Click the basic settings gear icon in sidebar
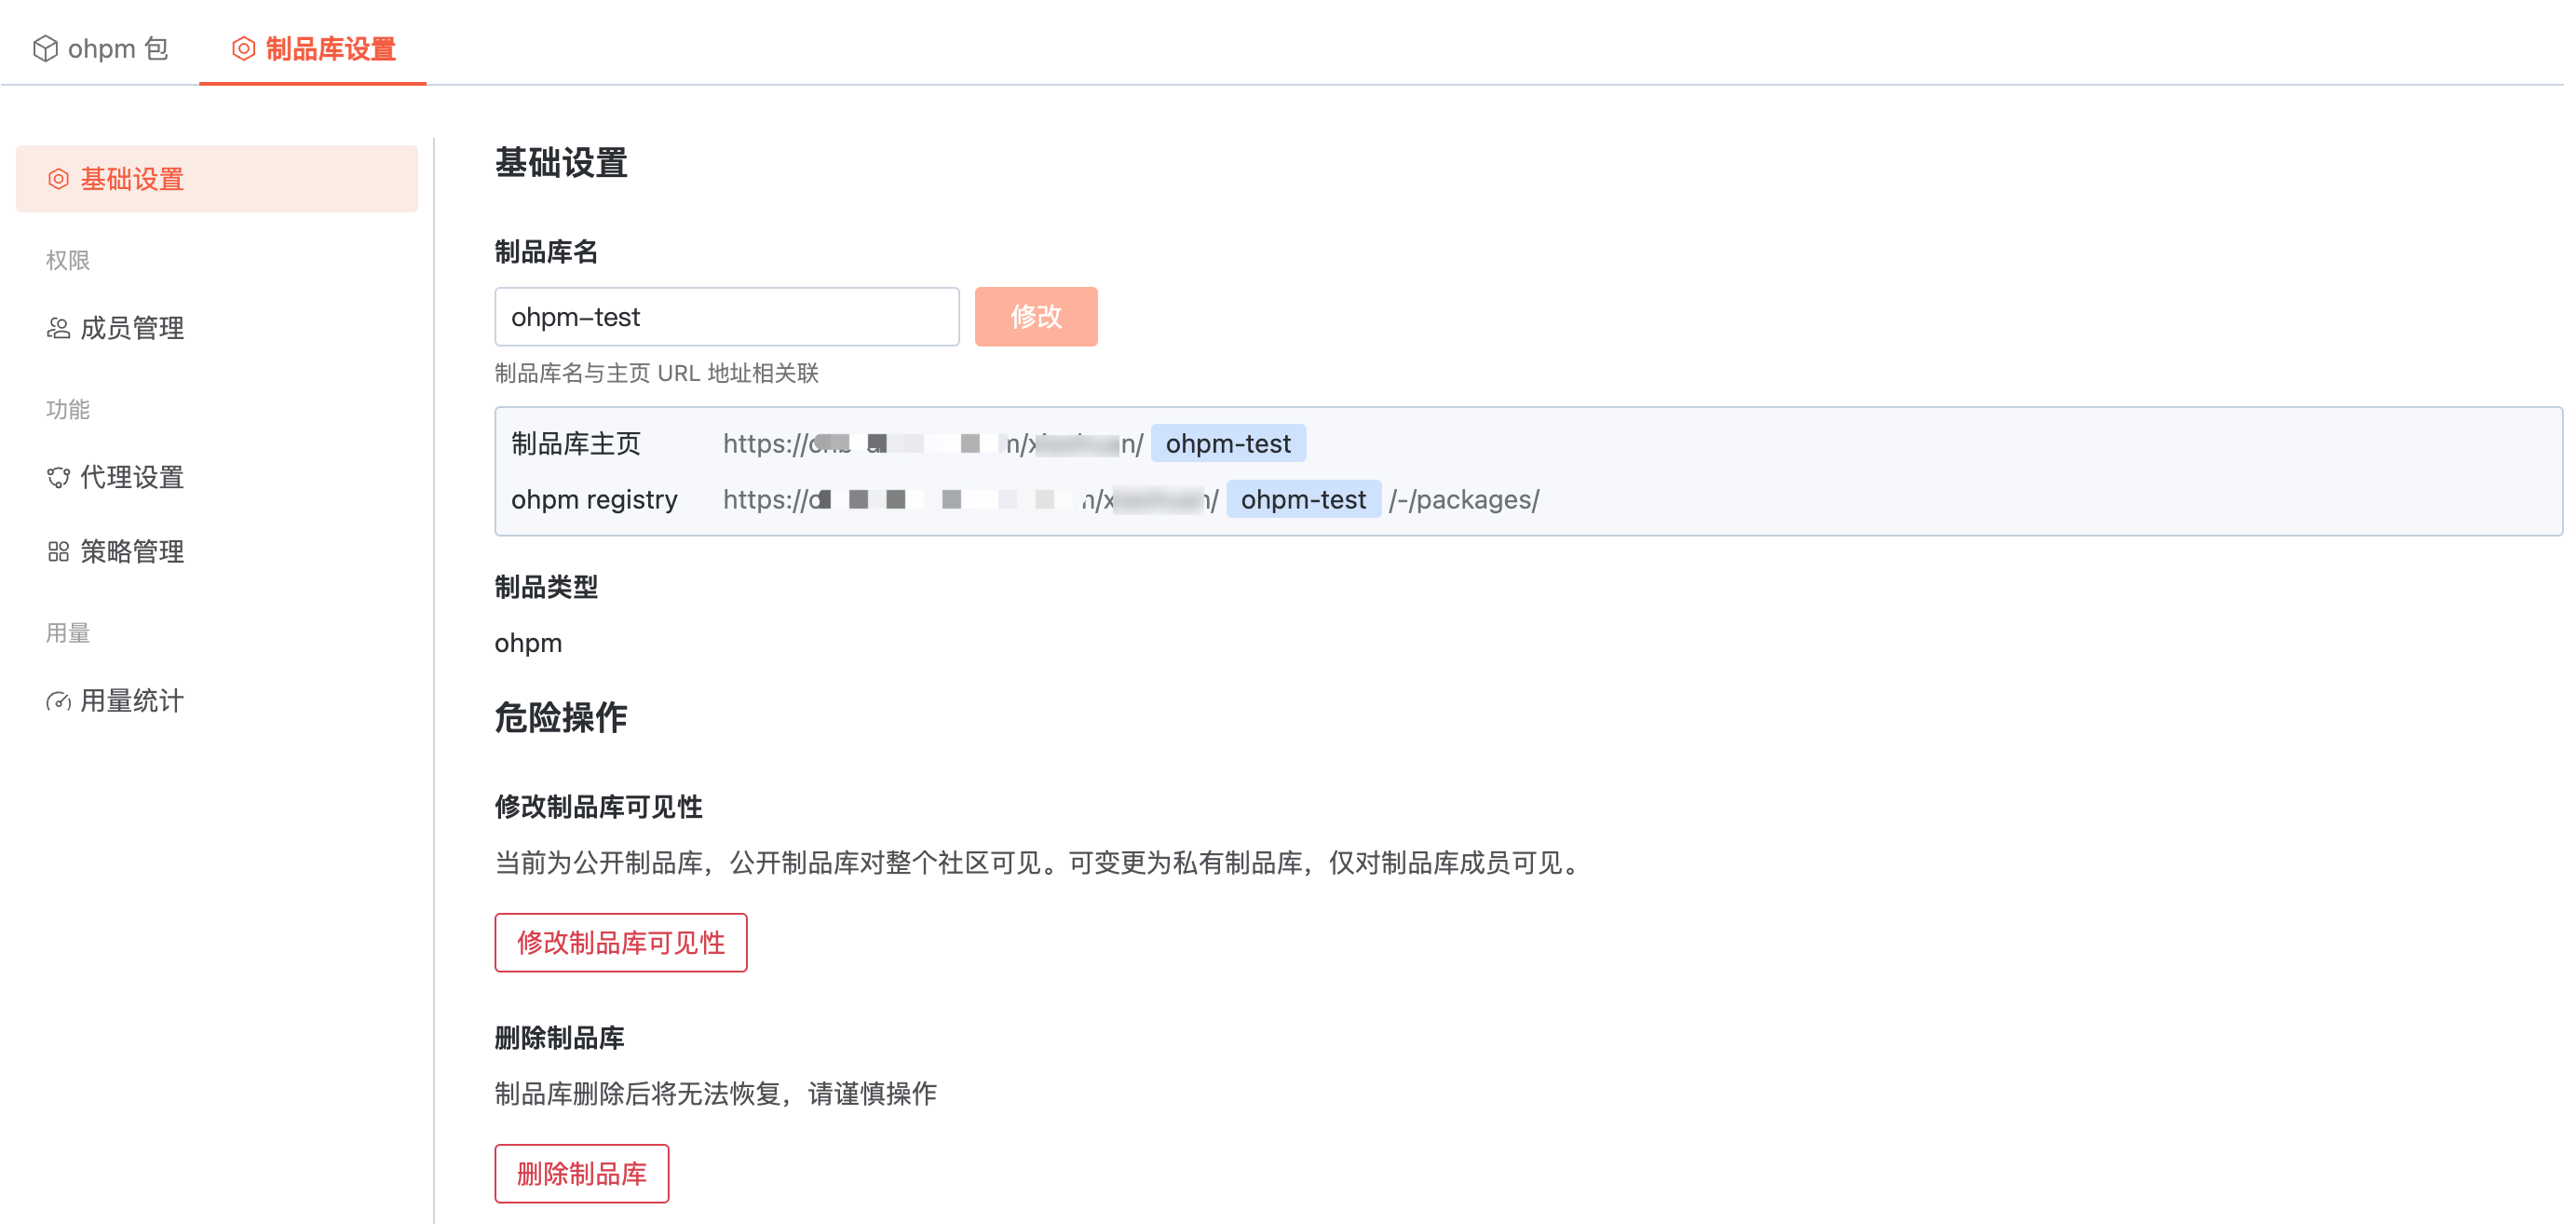The width and height of the screenshot is (2576, 1224). click(x=59, y=179)
